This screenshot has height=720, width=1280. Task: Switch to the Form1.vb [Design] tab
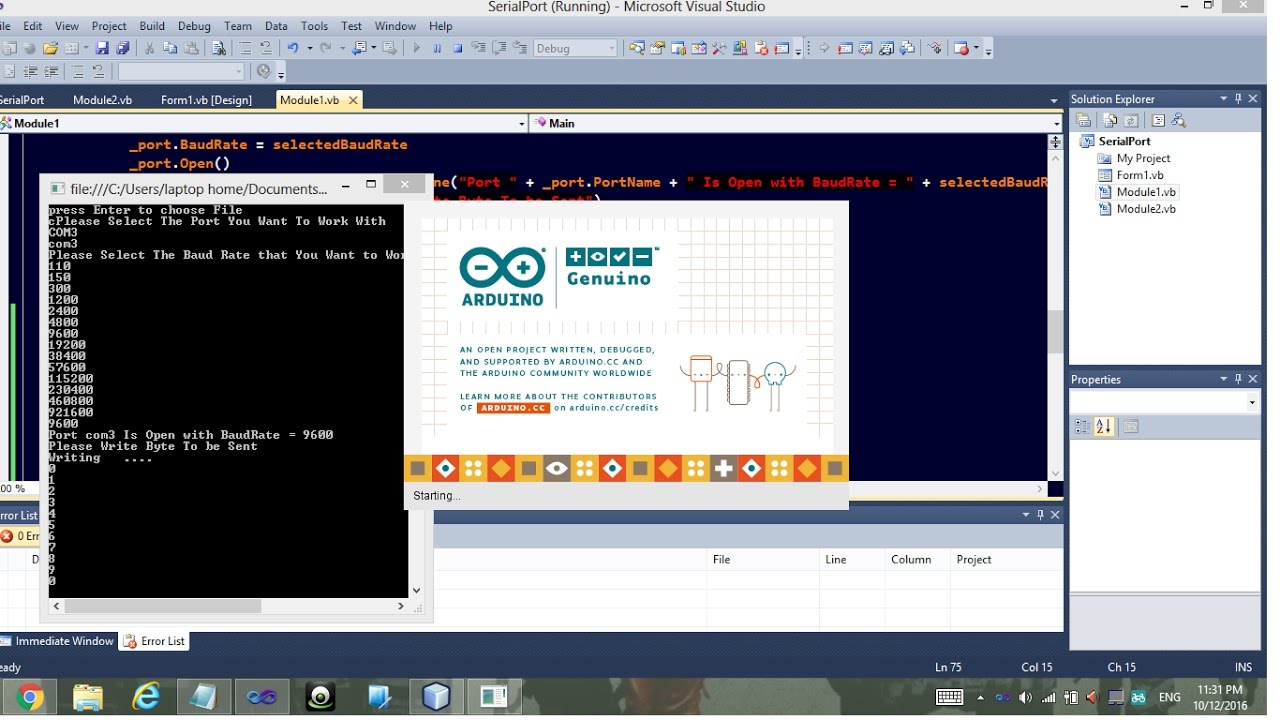(206, 100)
